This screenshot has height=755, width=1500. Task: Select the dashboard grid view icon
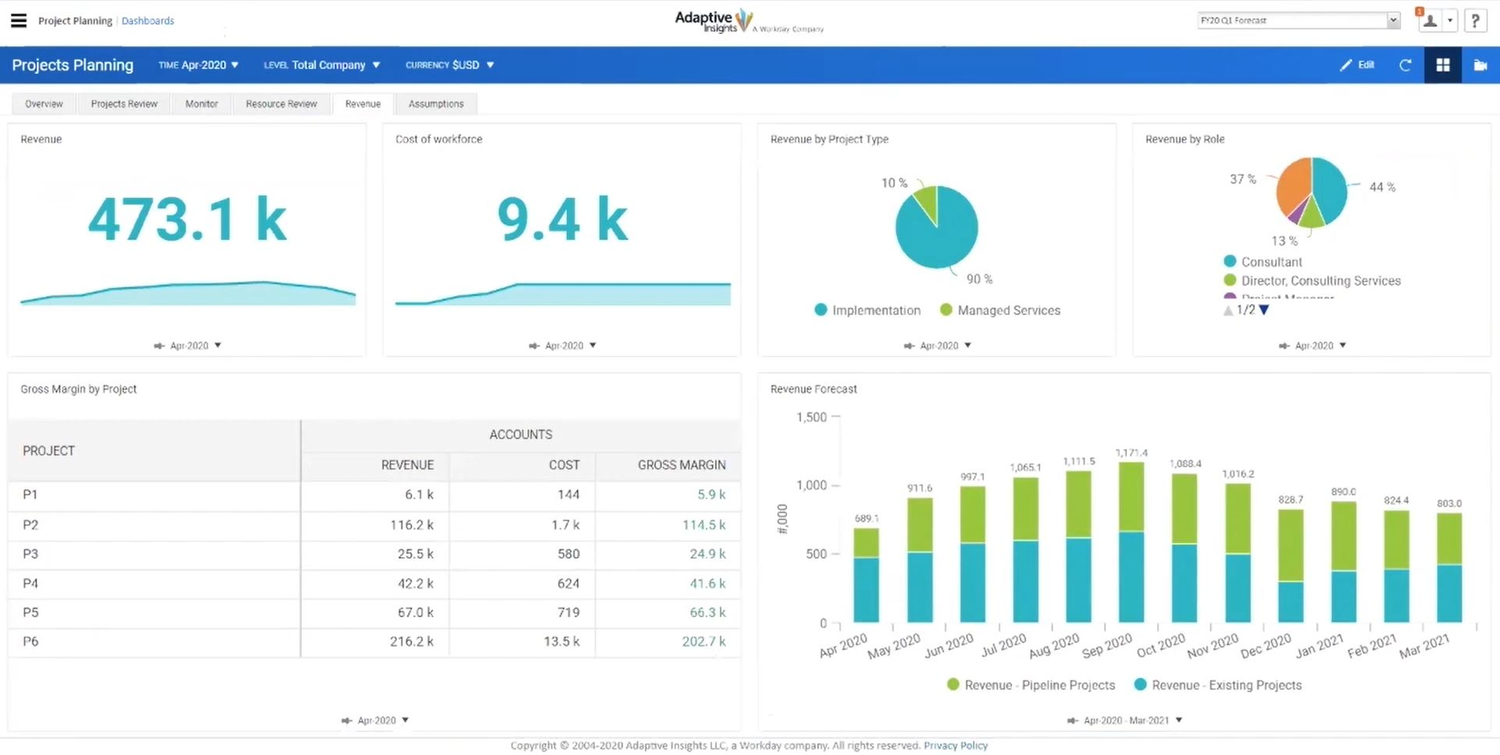tap(1442, 65)
